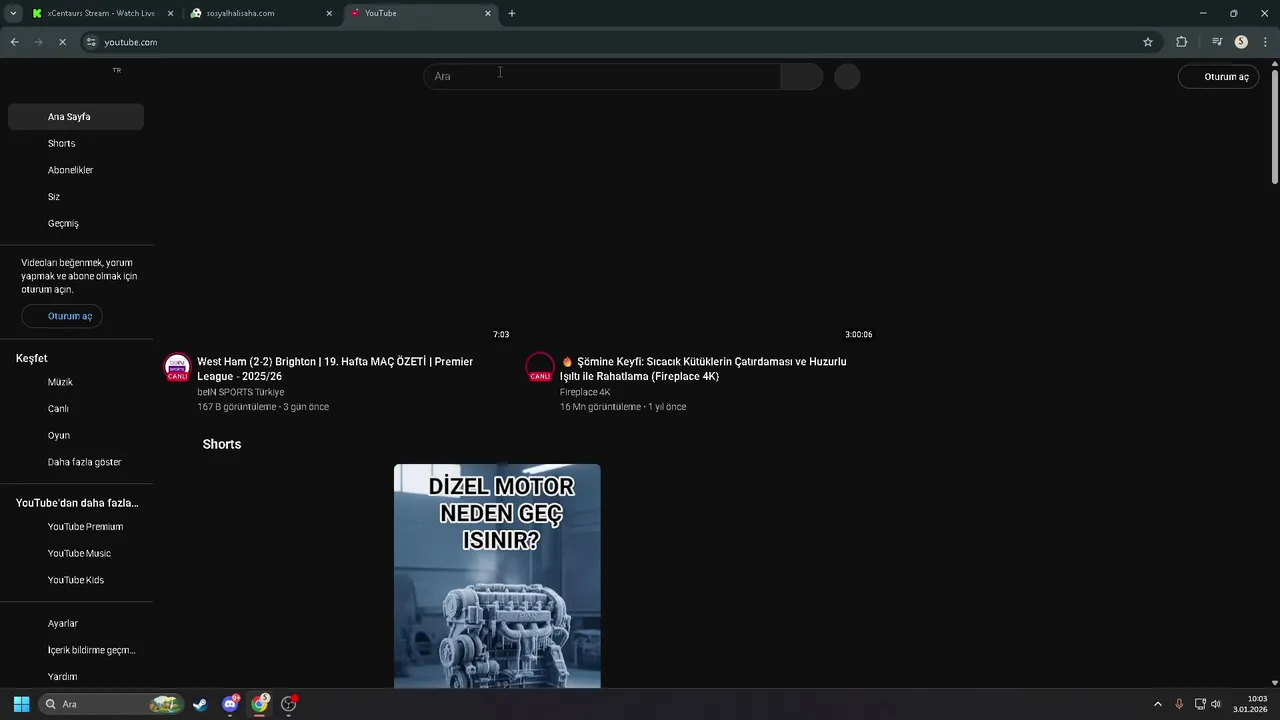Select the YouTube tab
This screenshot has width=1280, height=720.
(x=420, y=13)
